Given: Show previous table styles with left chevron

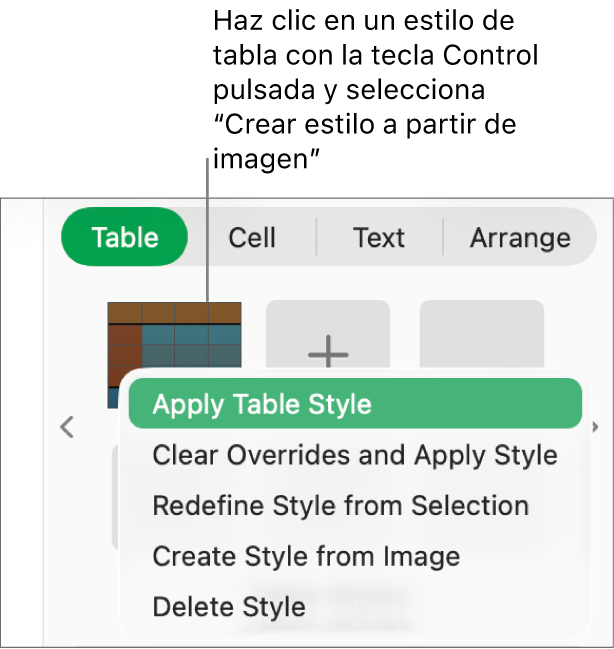Looking at the screenshot, I should [67, 427].
